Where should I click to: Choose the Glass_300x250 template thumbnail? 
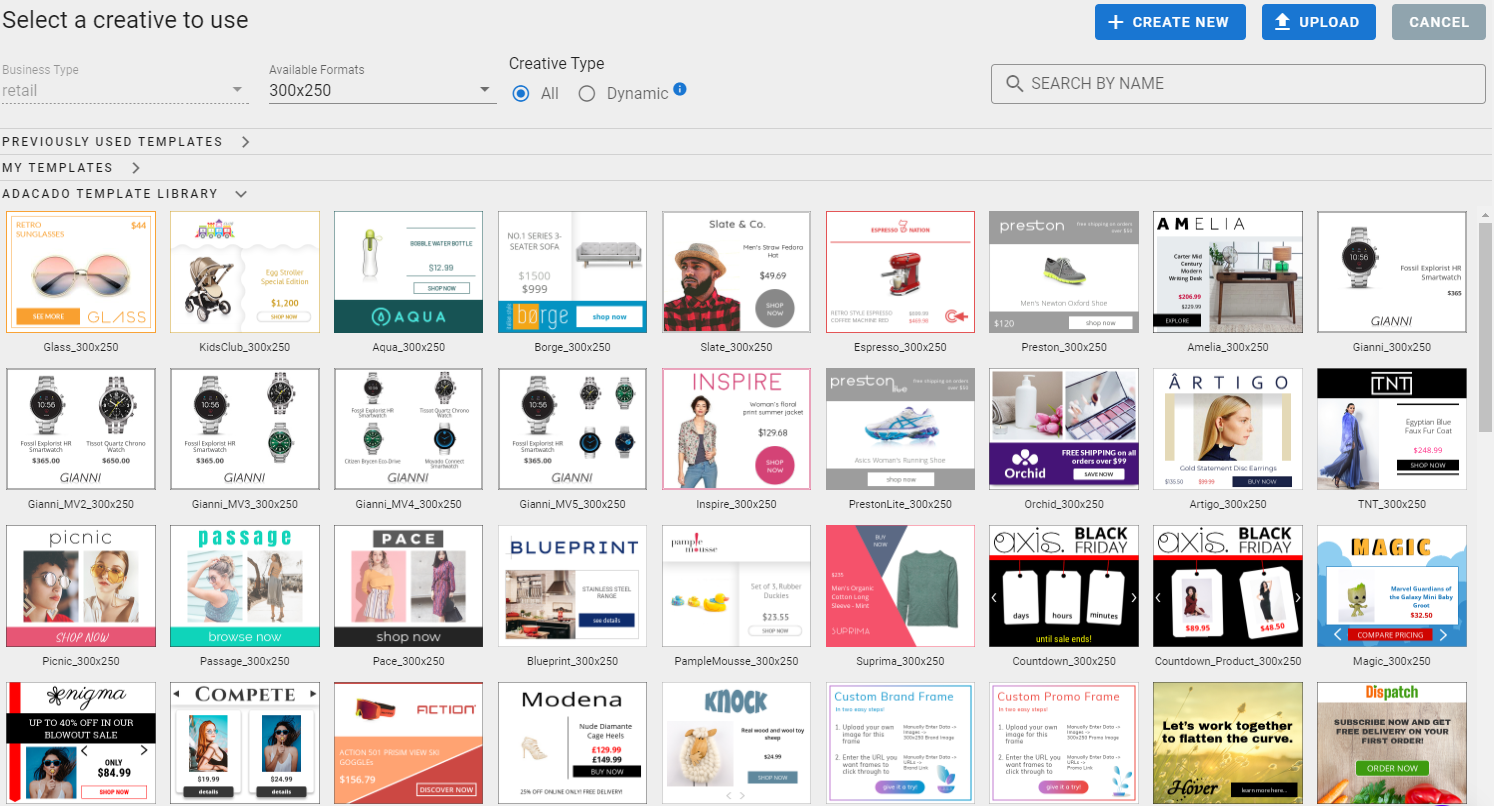tap(81, 272)
